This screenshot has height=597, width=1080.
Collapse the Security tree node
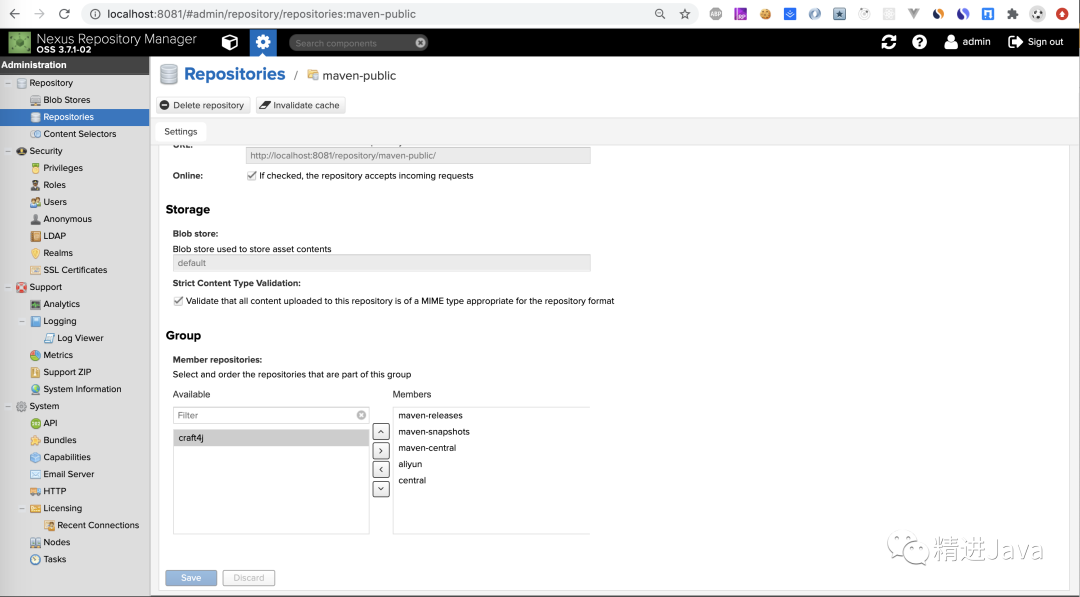[x=8, y=151]
